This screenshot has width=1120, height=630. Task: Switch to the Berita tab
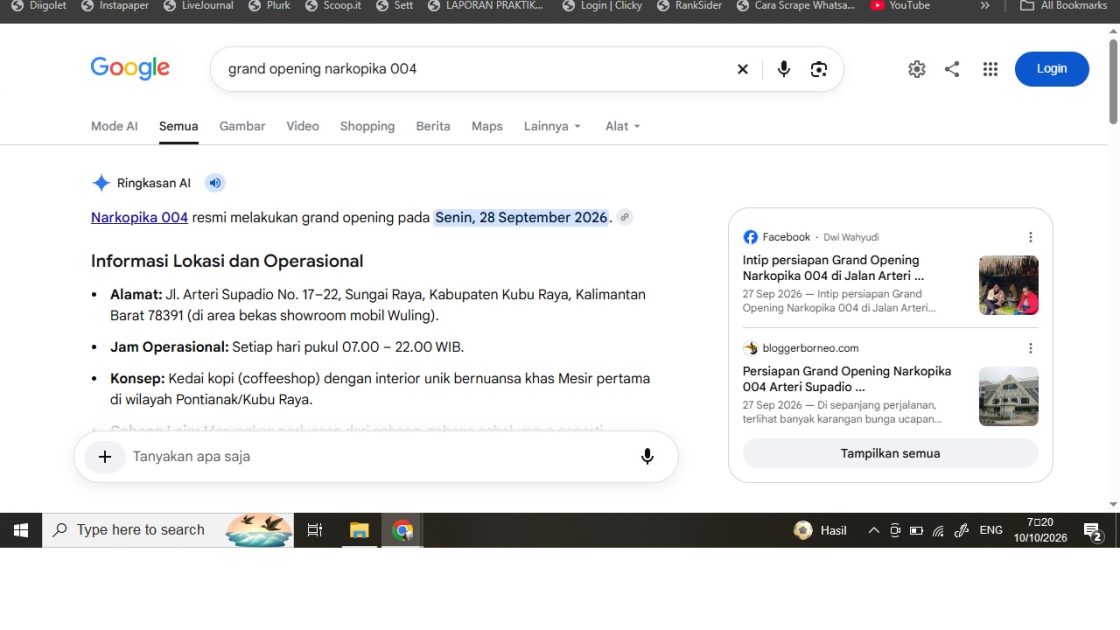pos(433,126)
